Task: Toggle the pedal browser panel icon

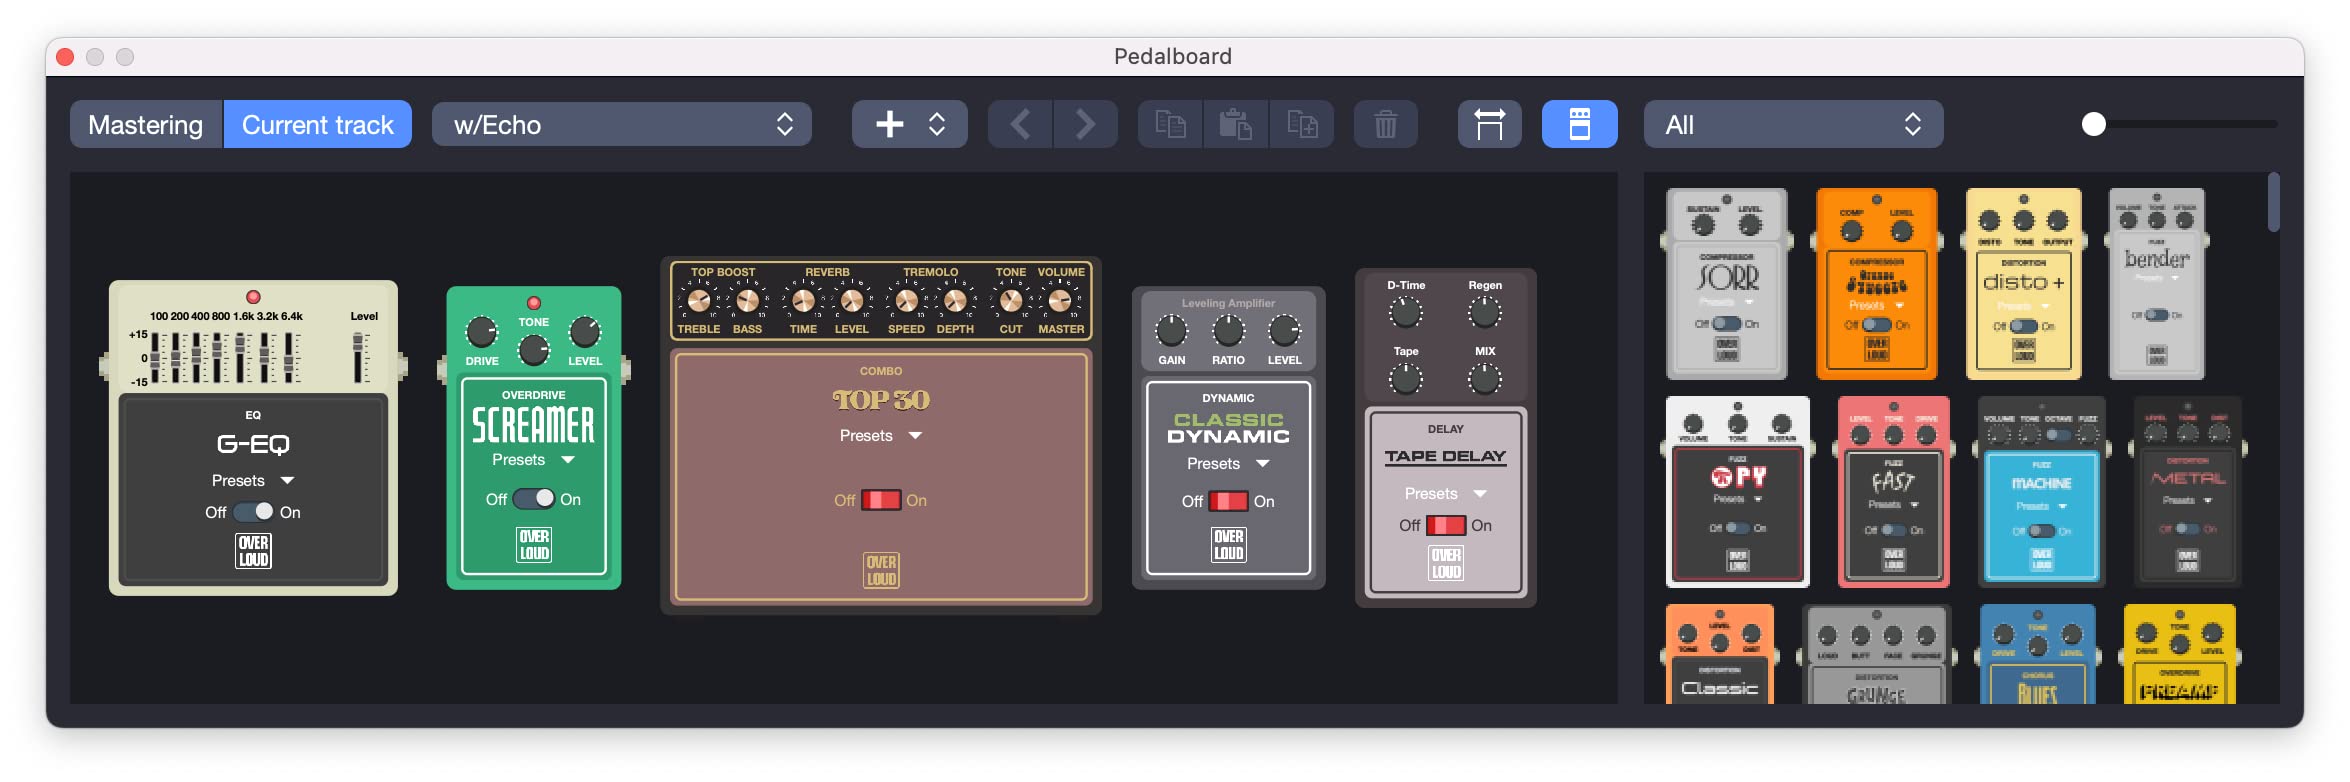Action: click(x=1579, y=124)
